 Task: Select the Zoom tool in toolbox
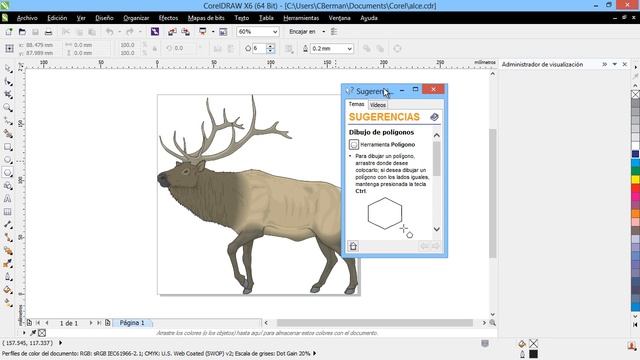click(8, 108)
